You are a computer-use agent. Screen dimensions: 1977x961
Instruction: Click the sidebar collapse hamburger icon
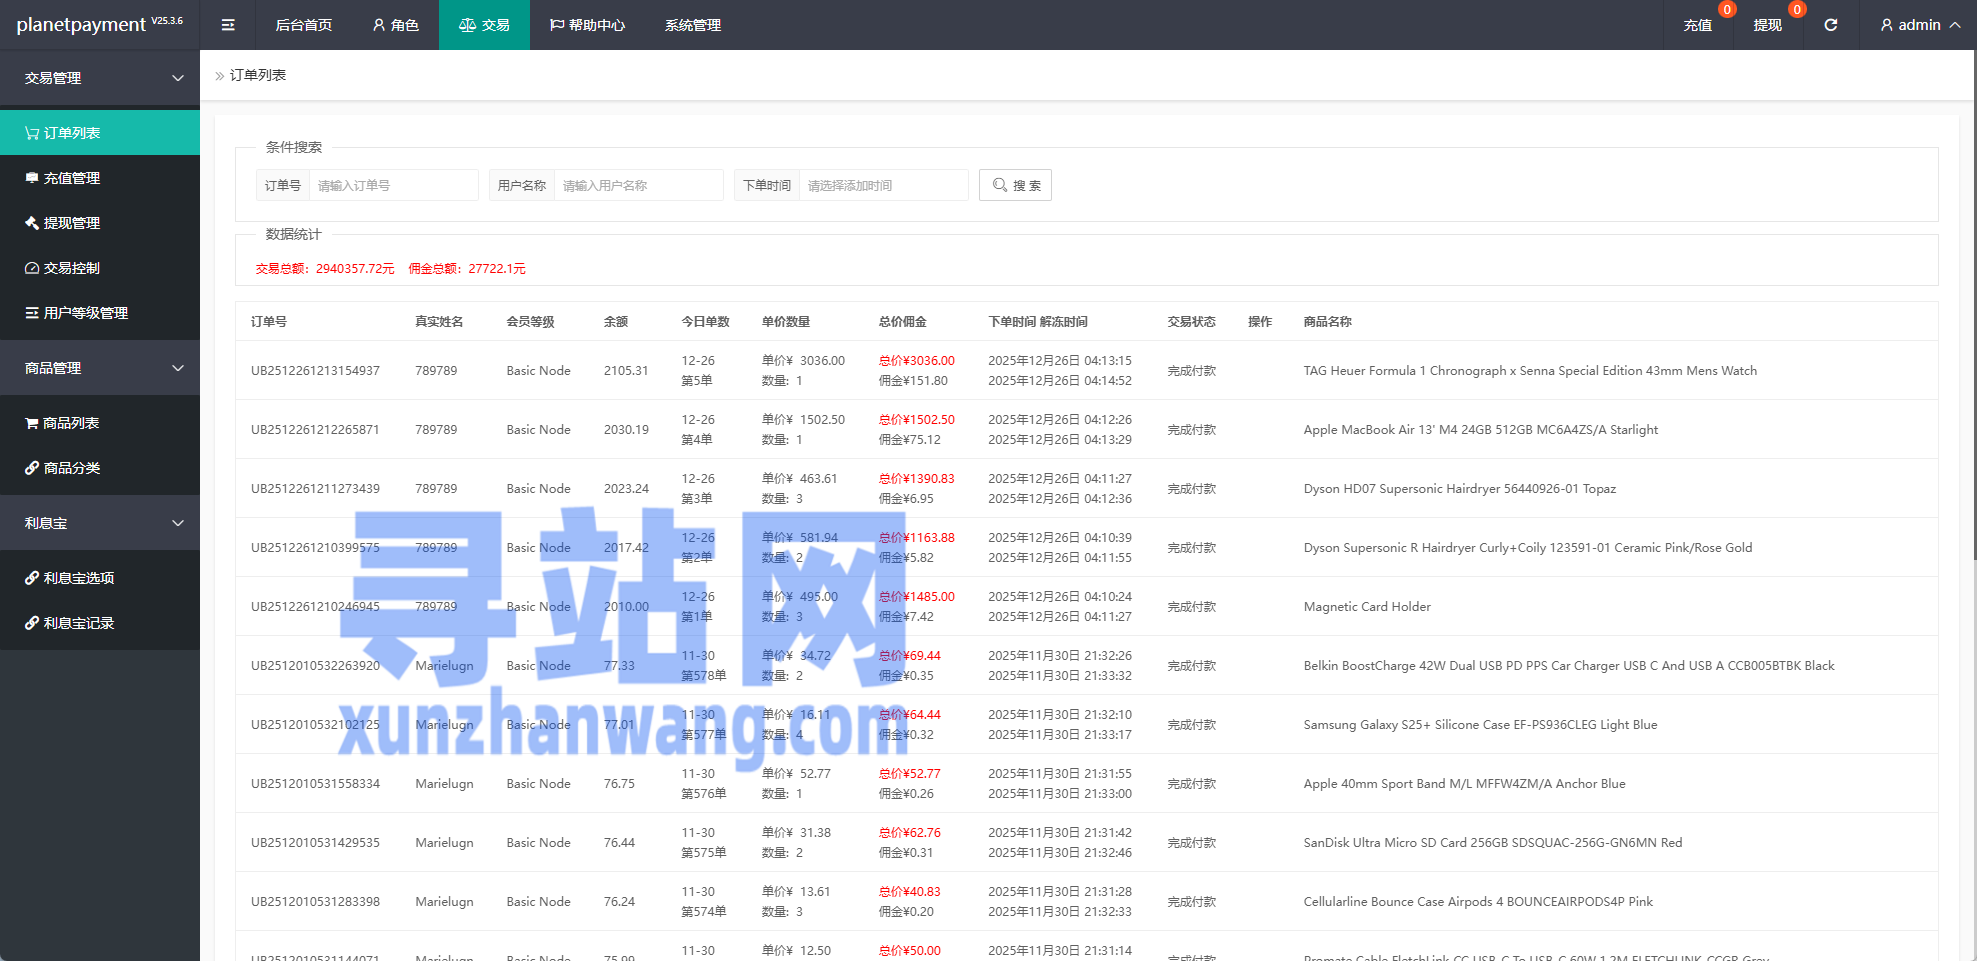pyautogui.click(x=228, y=25)
